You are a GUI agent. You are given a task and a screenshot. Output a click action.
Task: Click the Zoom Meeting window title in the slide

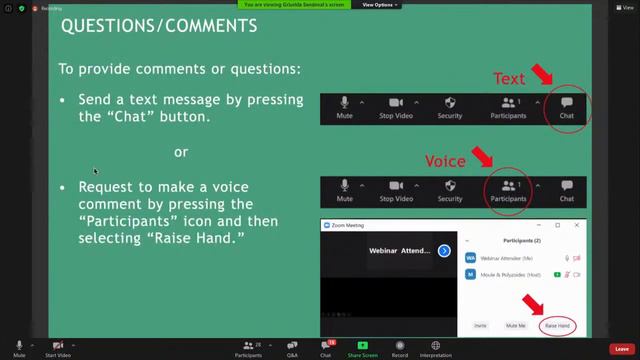[347, 225]
